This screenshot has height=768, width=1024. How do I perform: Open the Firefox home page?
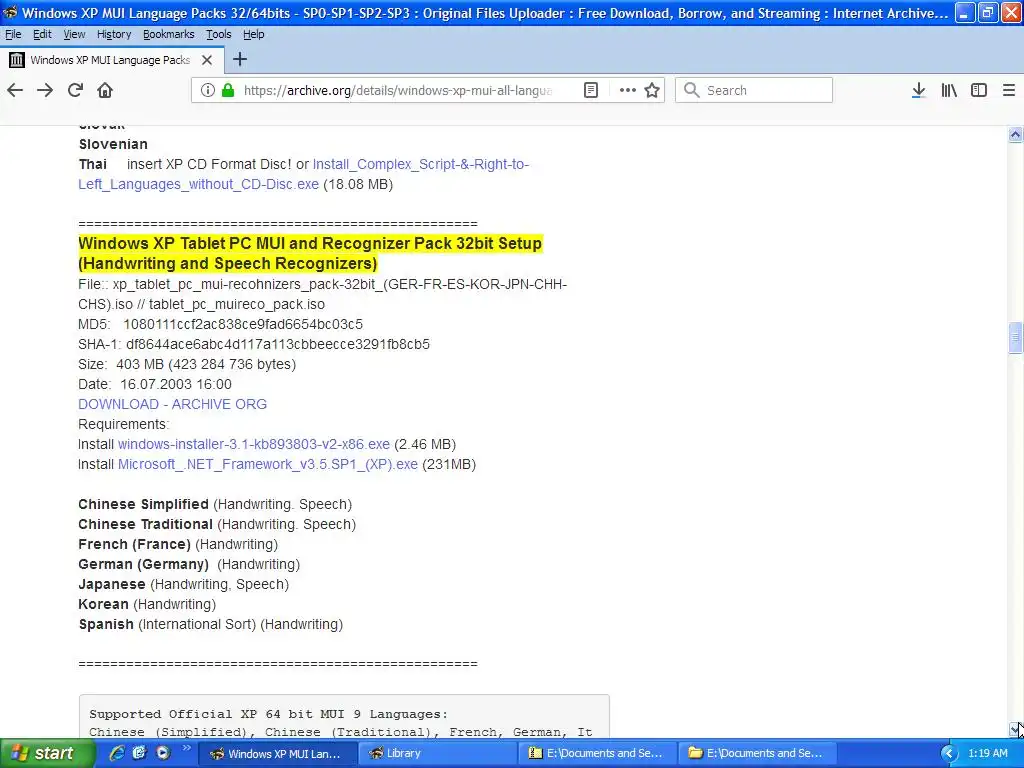[105, 90]
